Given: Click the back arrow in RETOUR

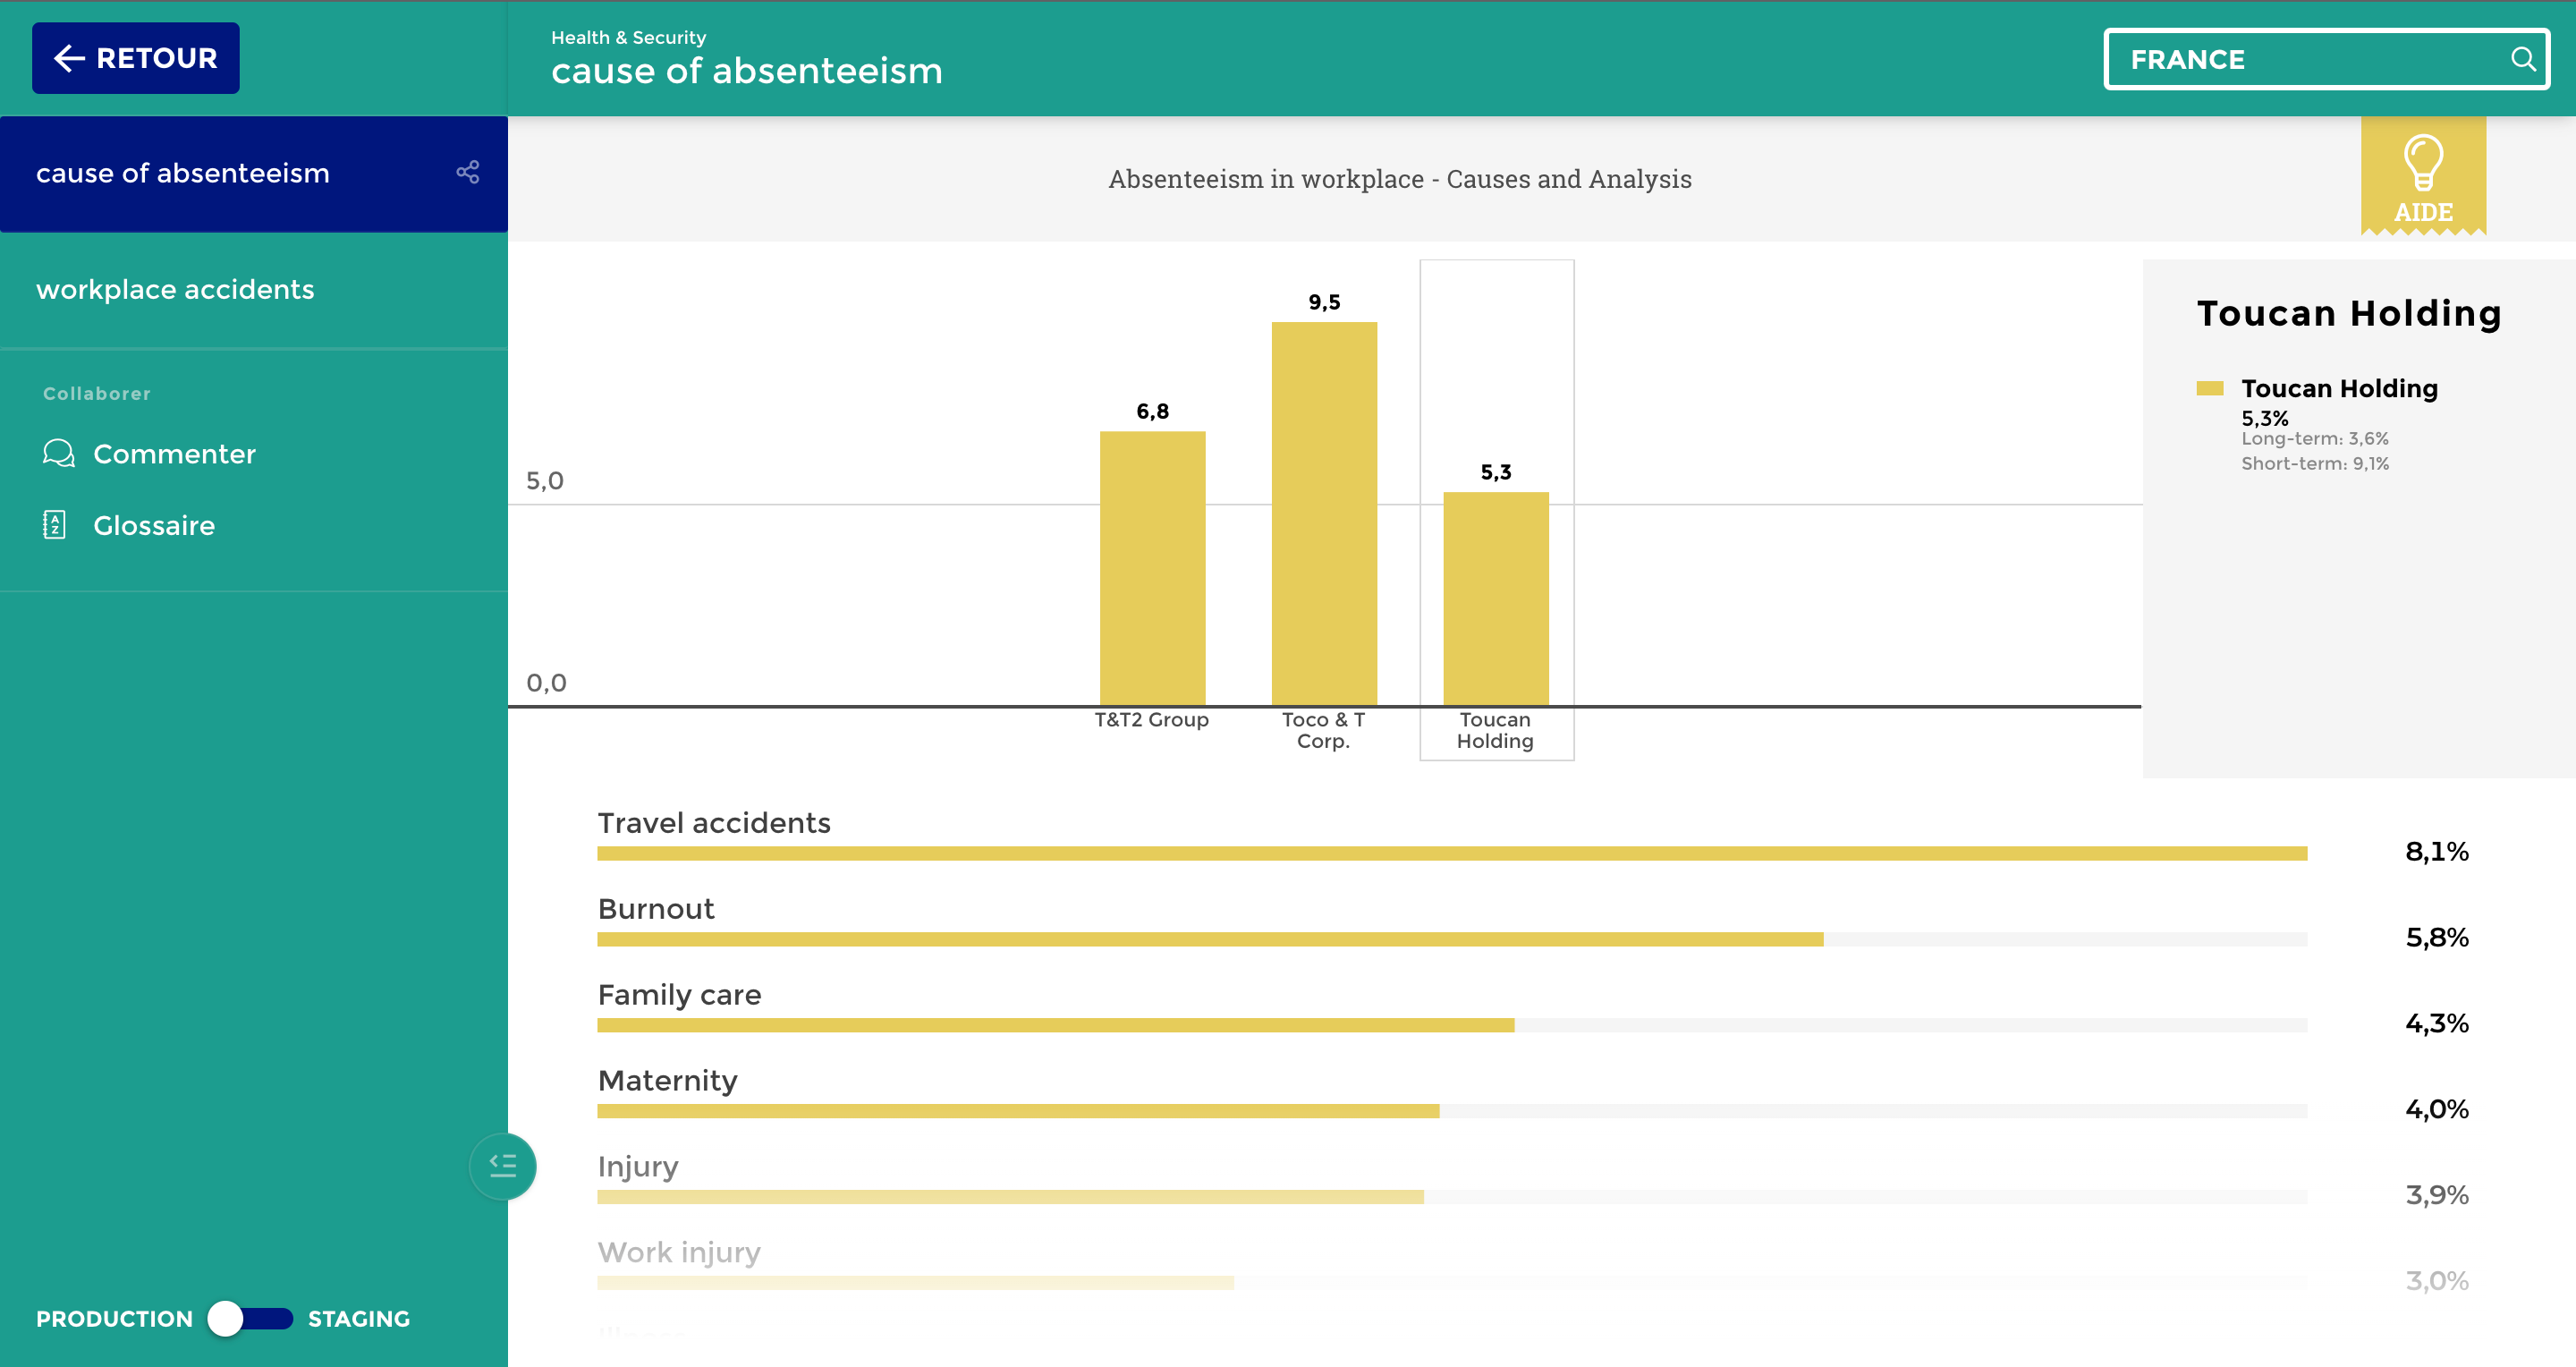Looking at the screenshot, I should click(x=69, y=58).
